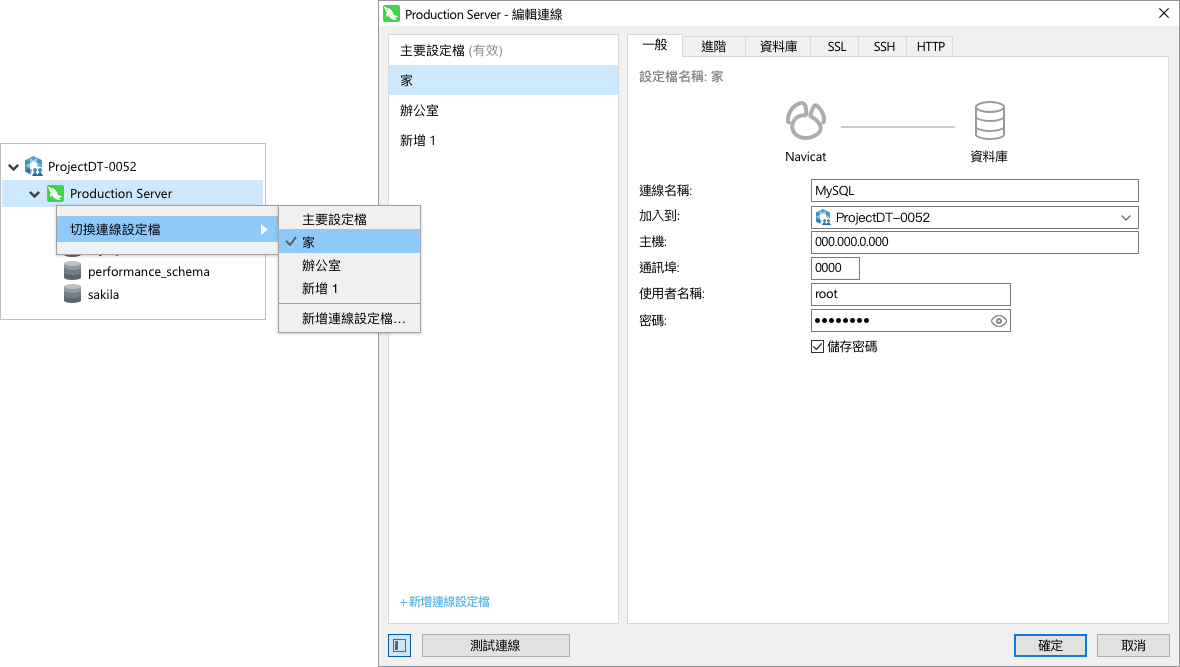
Task: Click the sakila database icon
Action: (72, 294)
